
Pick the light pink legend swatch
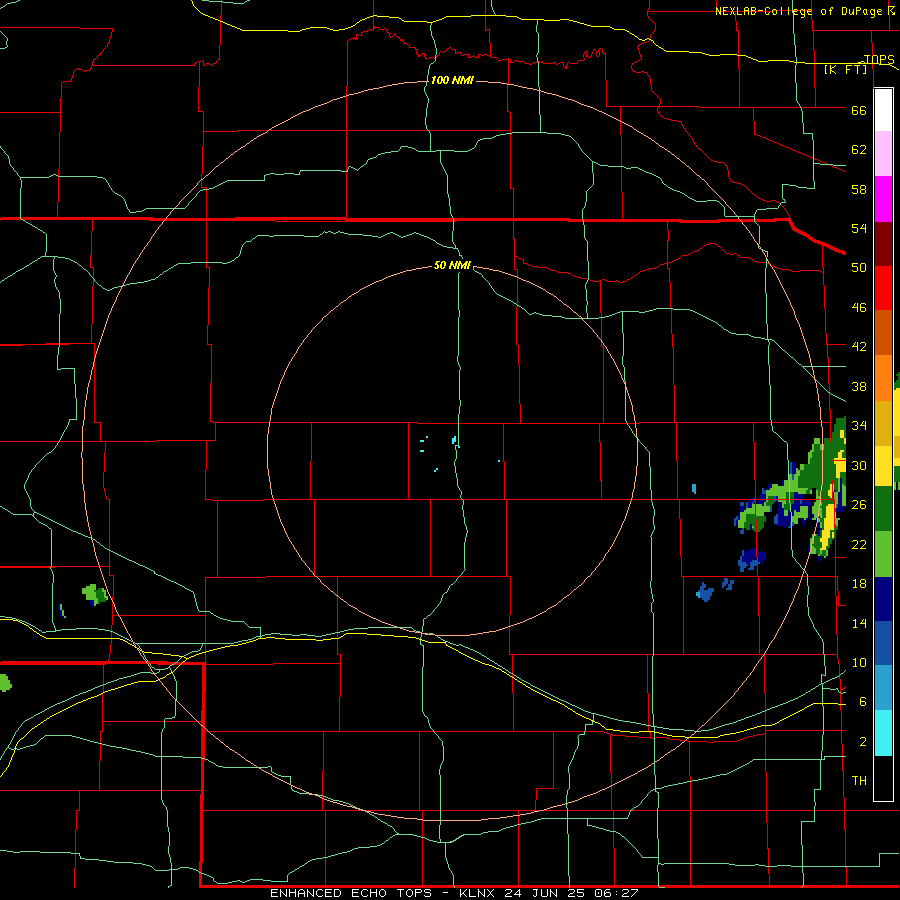click(x=883, y=153)
